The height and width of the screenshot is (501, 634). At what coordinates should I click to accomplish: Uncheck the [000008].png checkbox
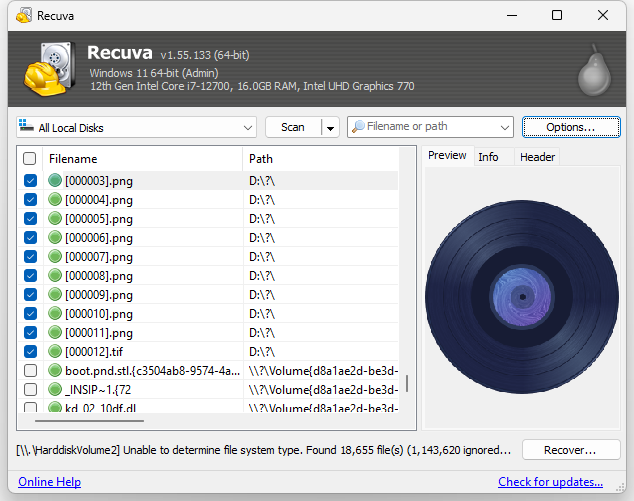tap(30, 275)
